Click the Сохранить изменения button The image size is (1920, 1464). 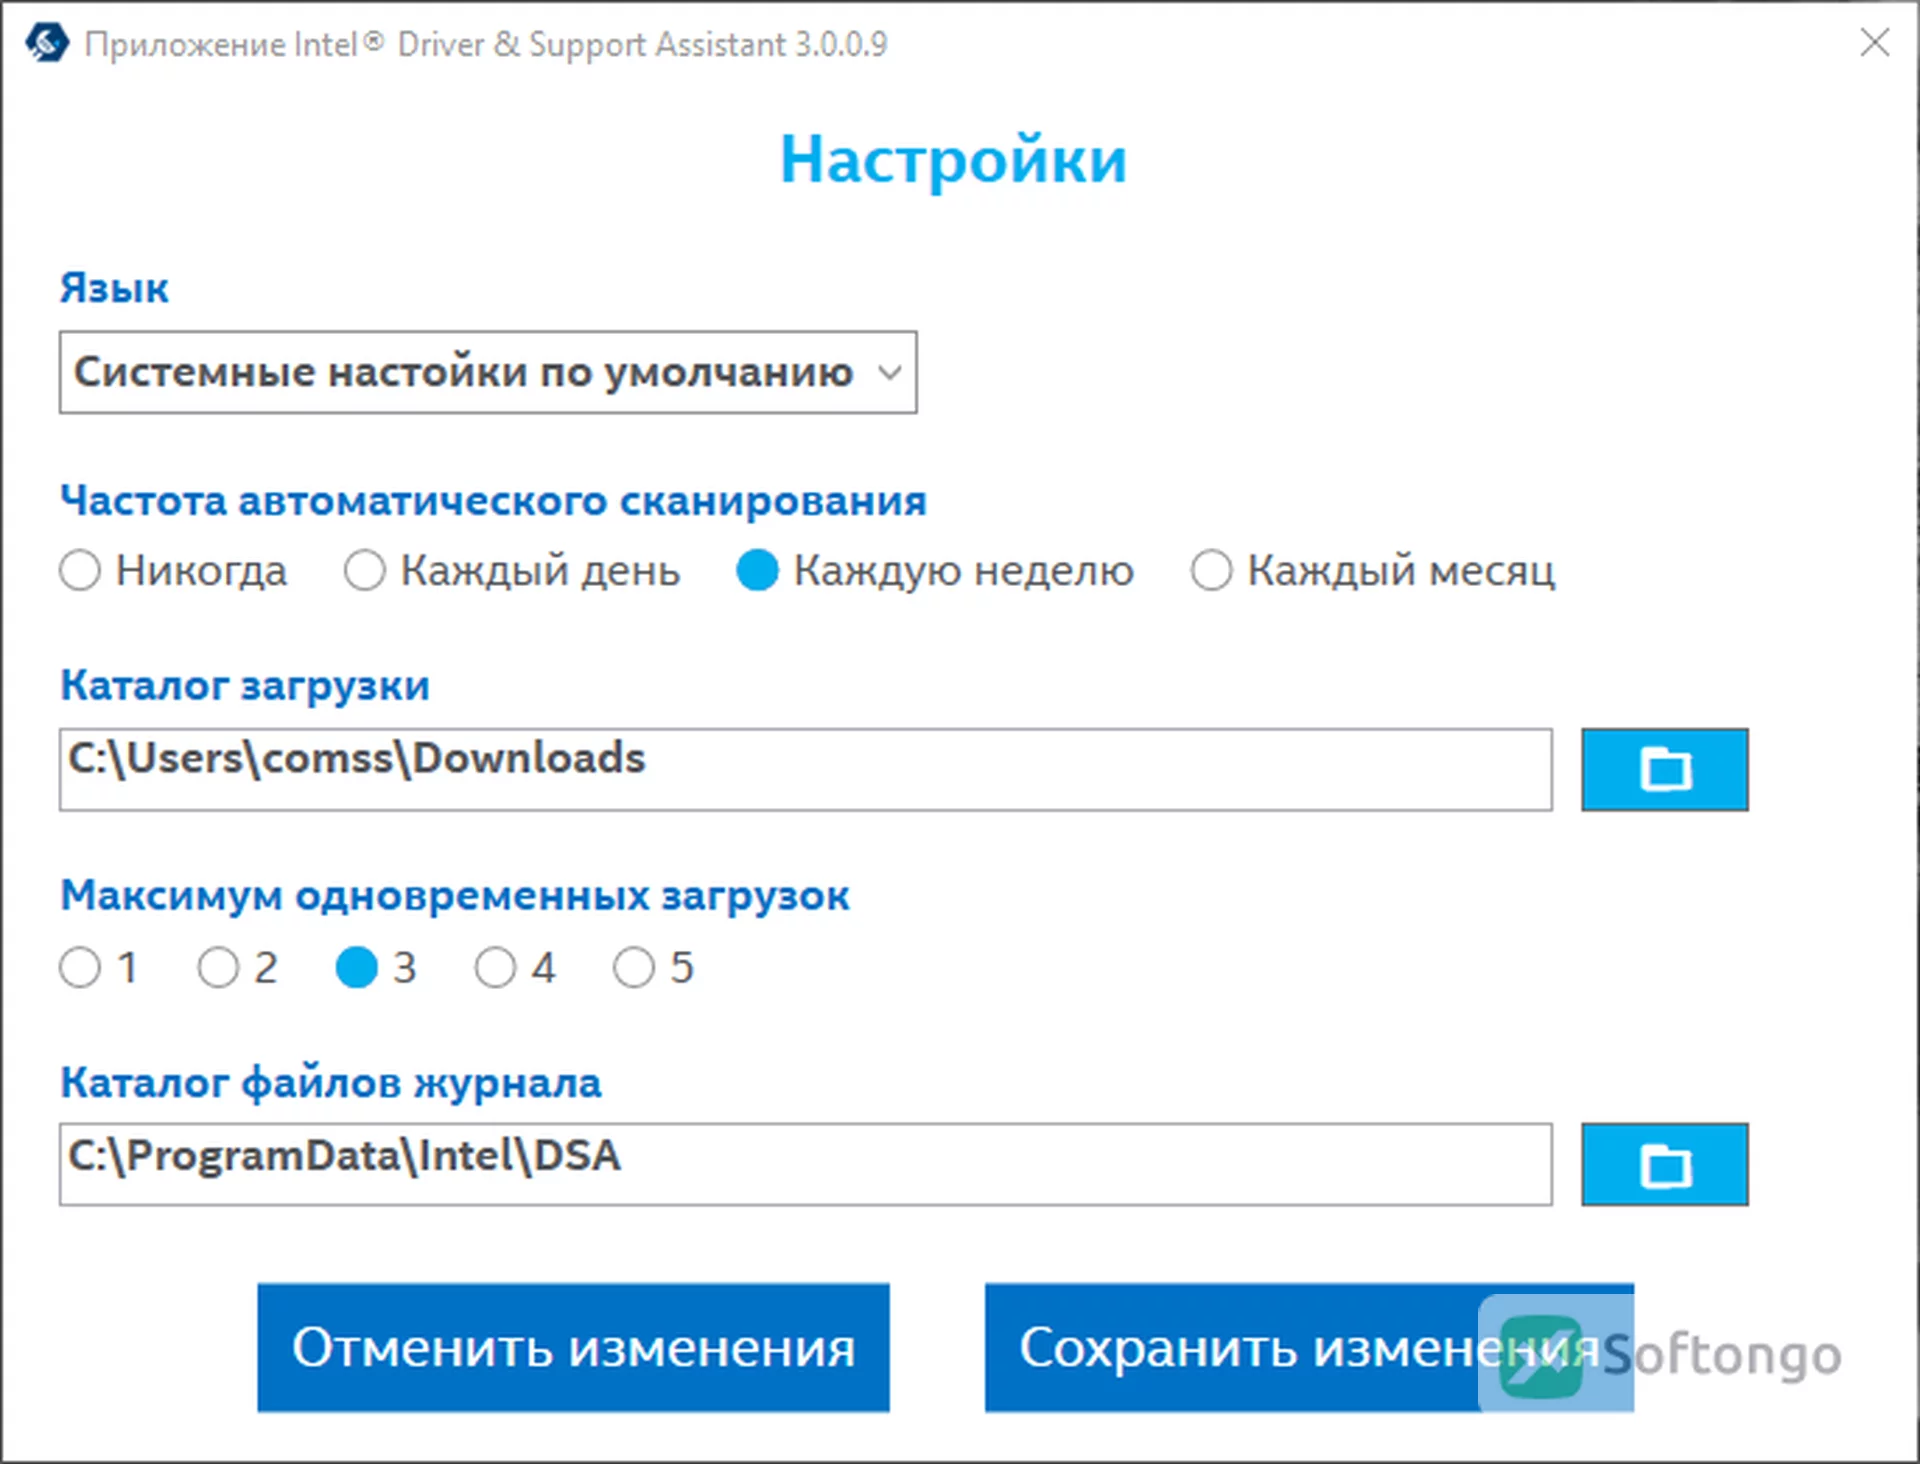[1309, 1347]
